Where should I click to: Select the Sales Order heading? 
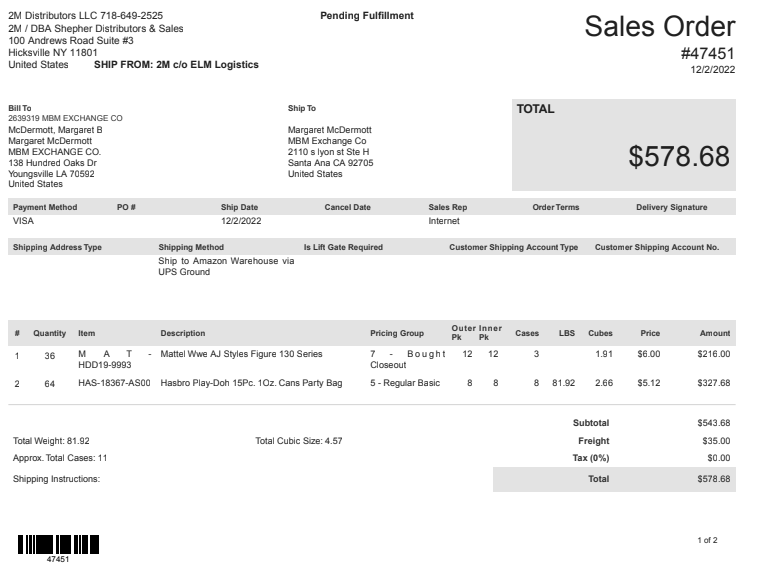(659, 26)
